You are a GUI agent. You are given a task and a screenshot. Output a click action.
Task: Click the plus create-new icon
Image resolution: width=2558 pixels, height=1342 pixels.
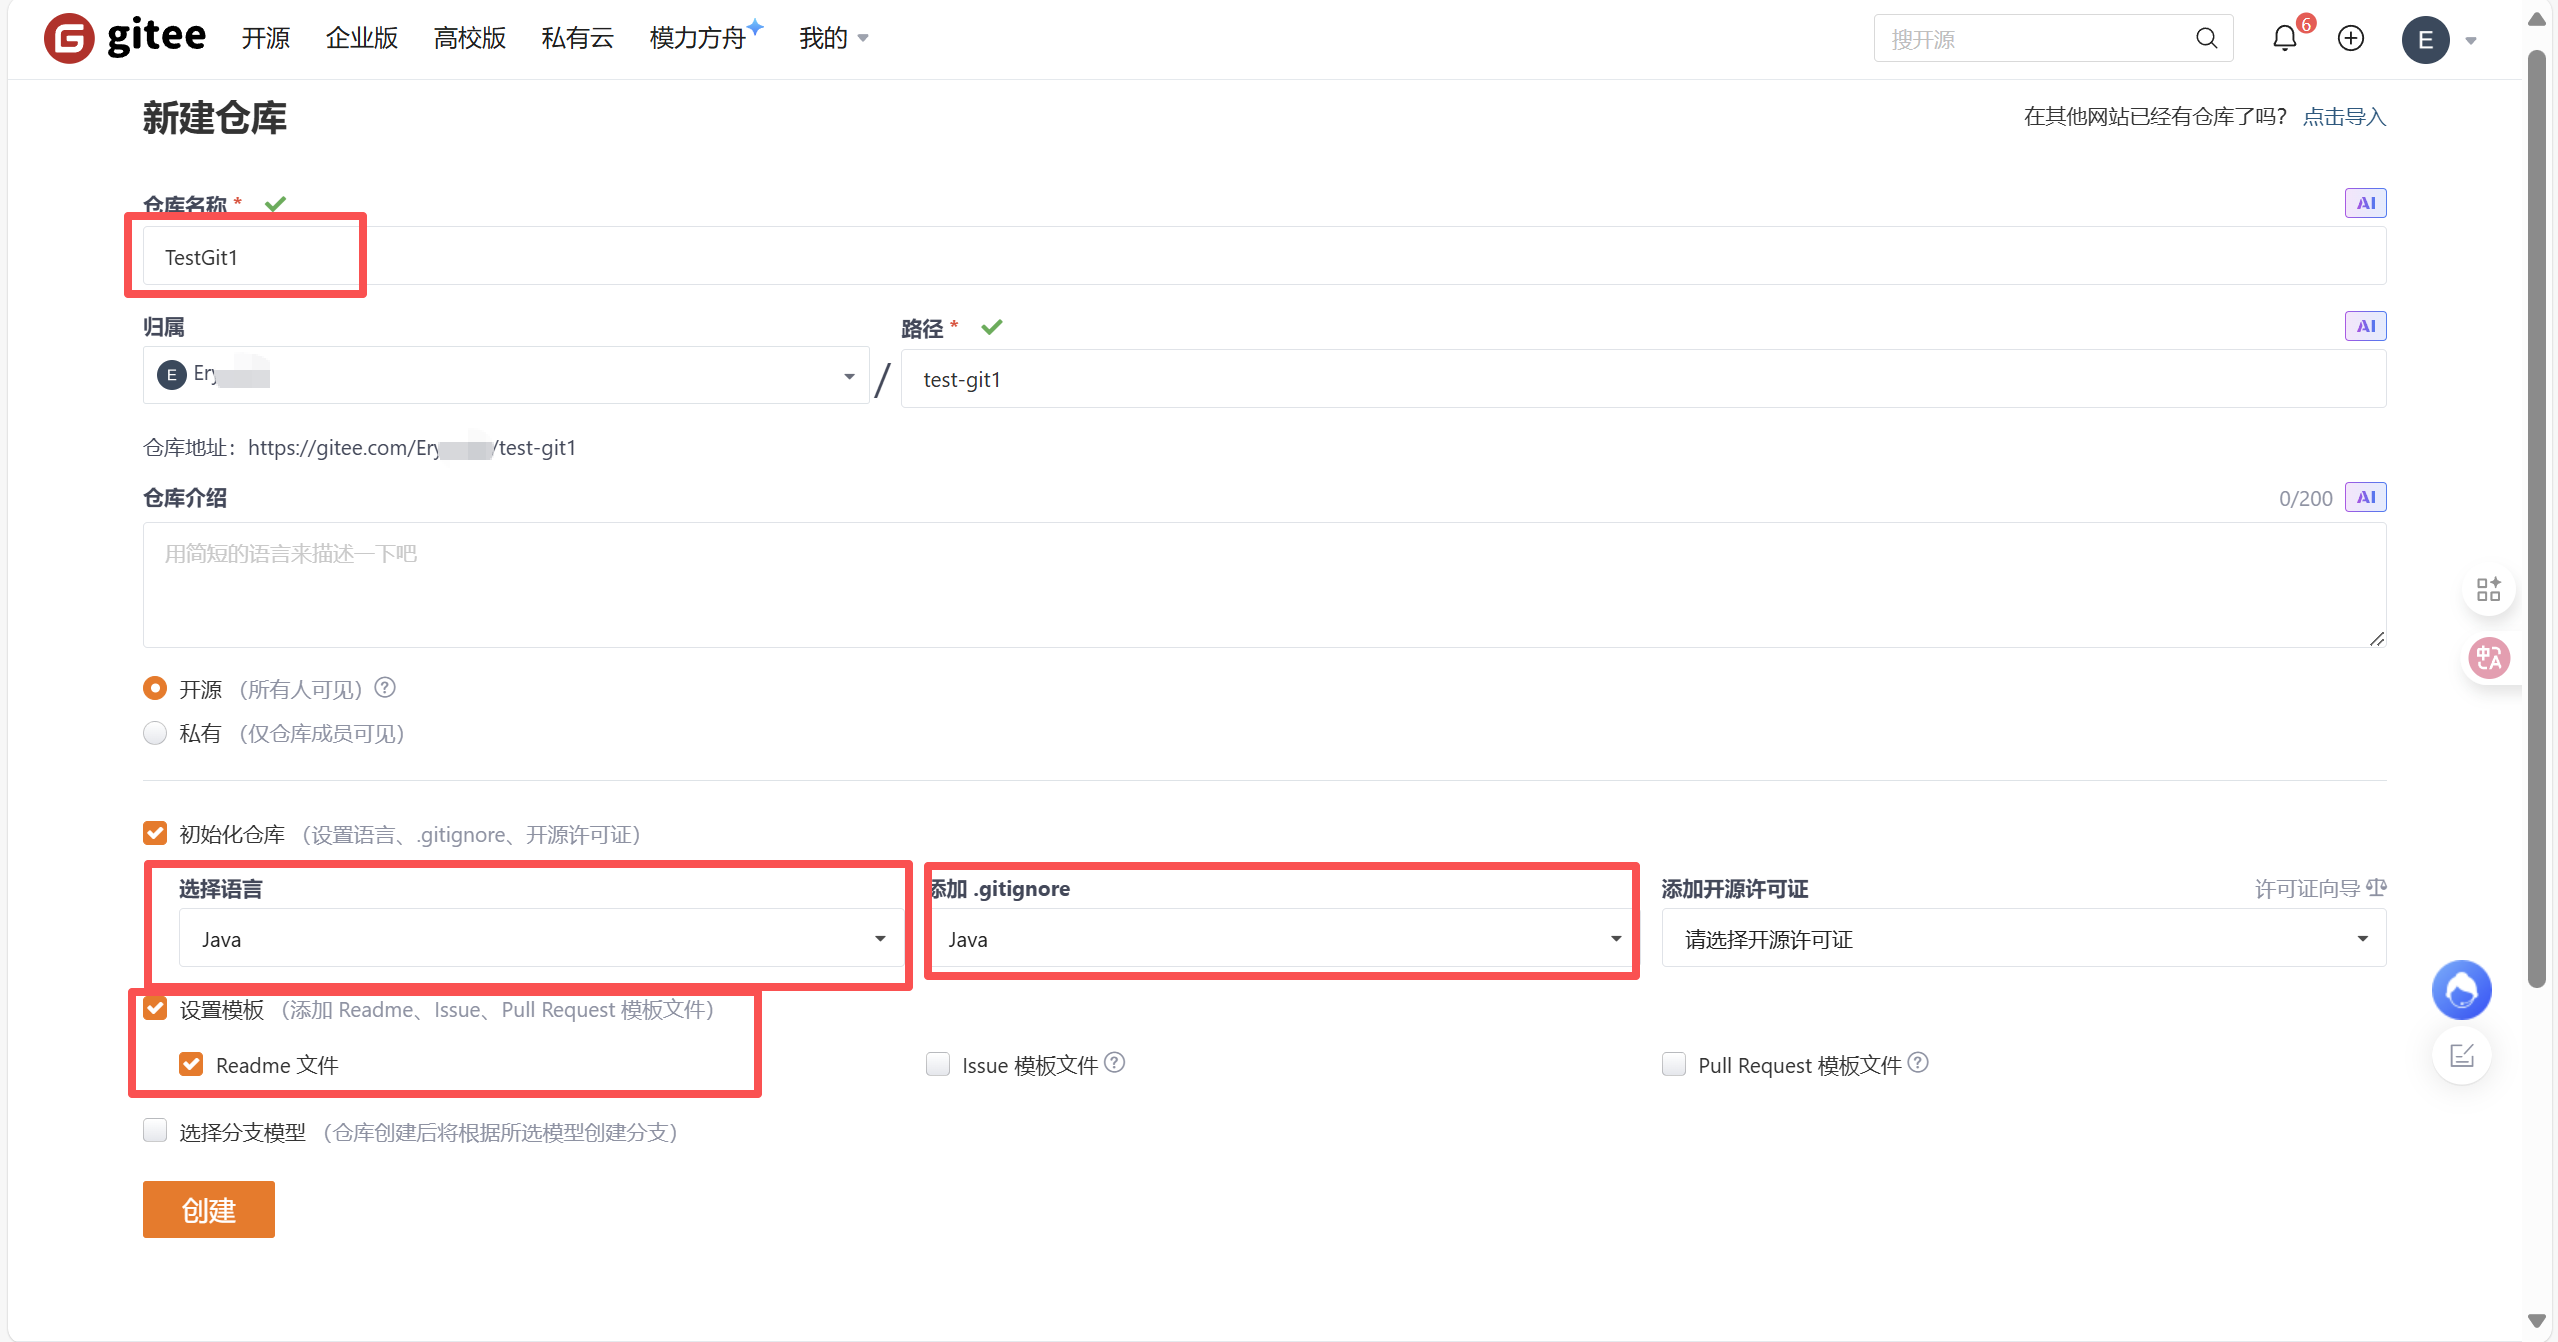pyautogui.click(x=2350, y=39)
